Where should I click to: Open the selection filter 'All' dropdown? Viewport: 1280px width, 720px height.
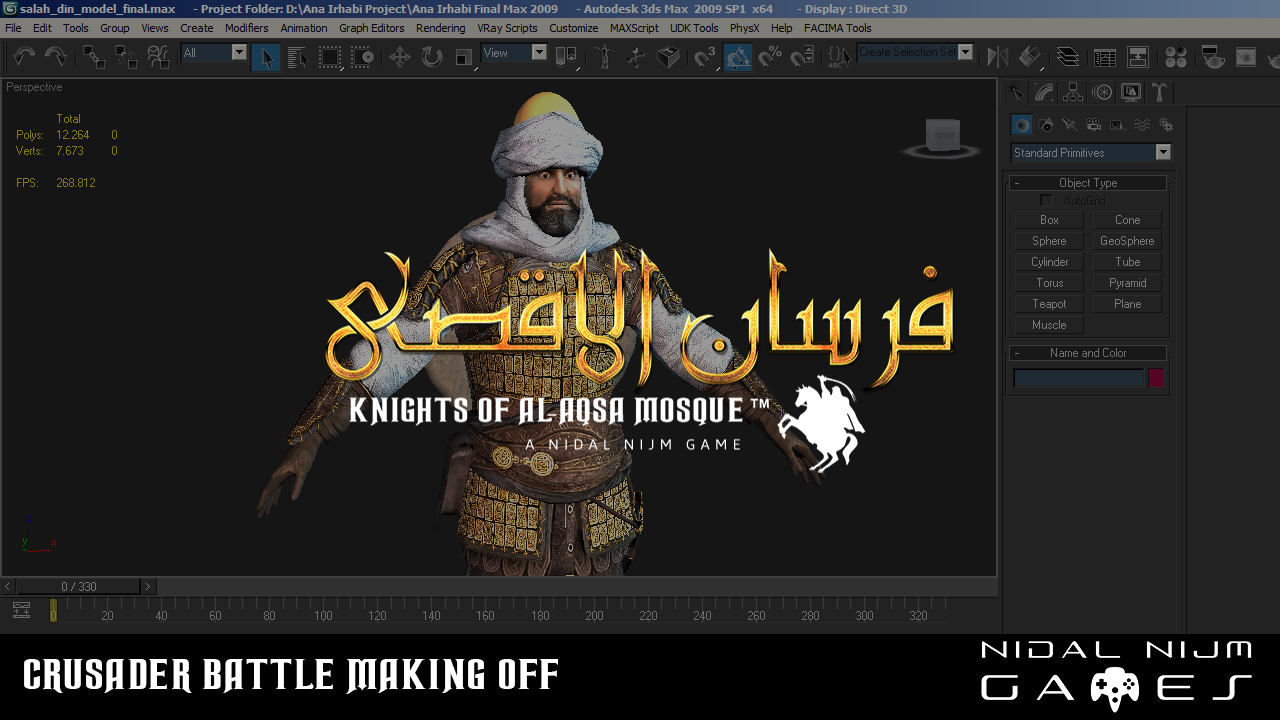pos(239,53)
